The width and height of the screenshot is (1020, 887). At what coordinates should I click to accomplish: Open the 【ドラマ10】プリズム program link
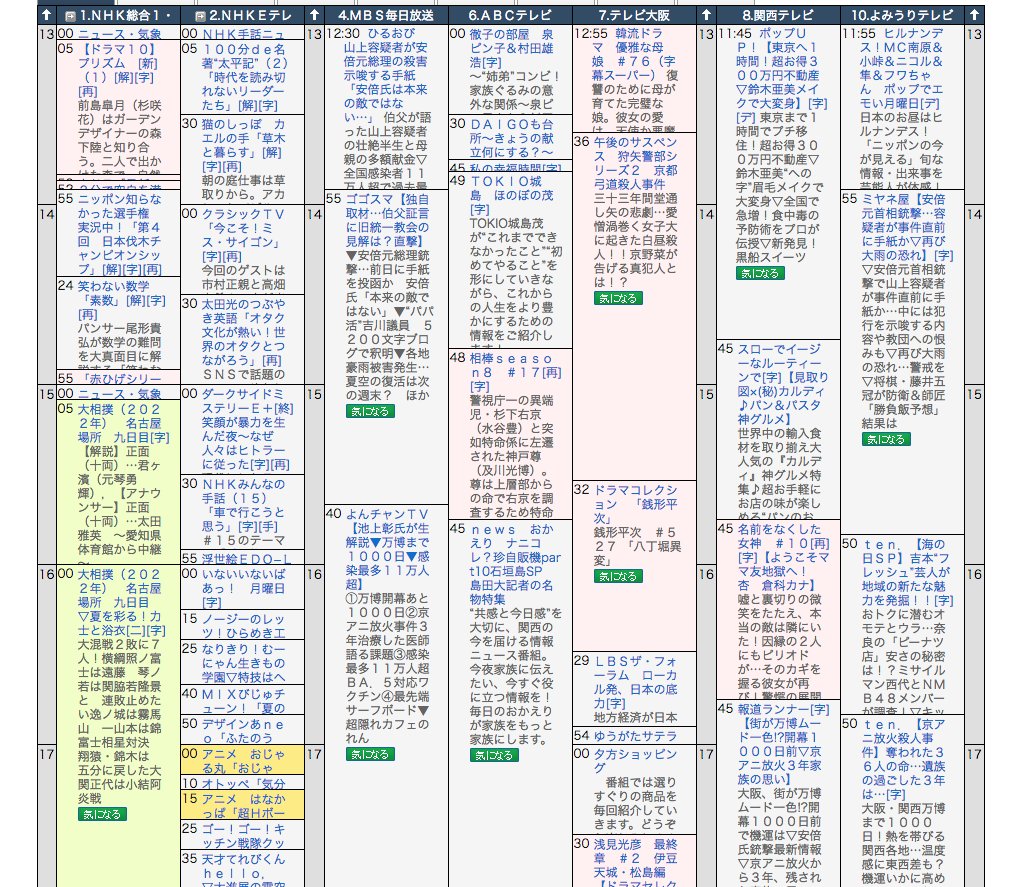[117, 70]
